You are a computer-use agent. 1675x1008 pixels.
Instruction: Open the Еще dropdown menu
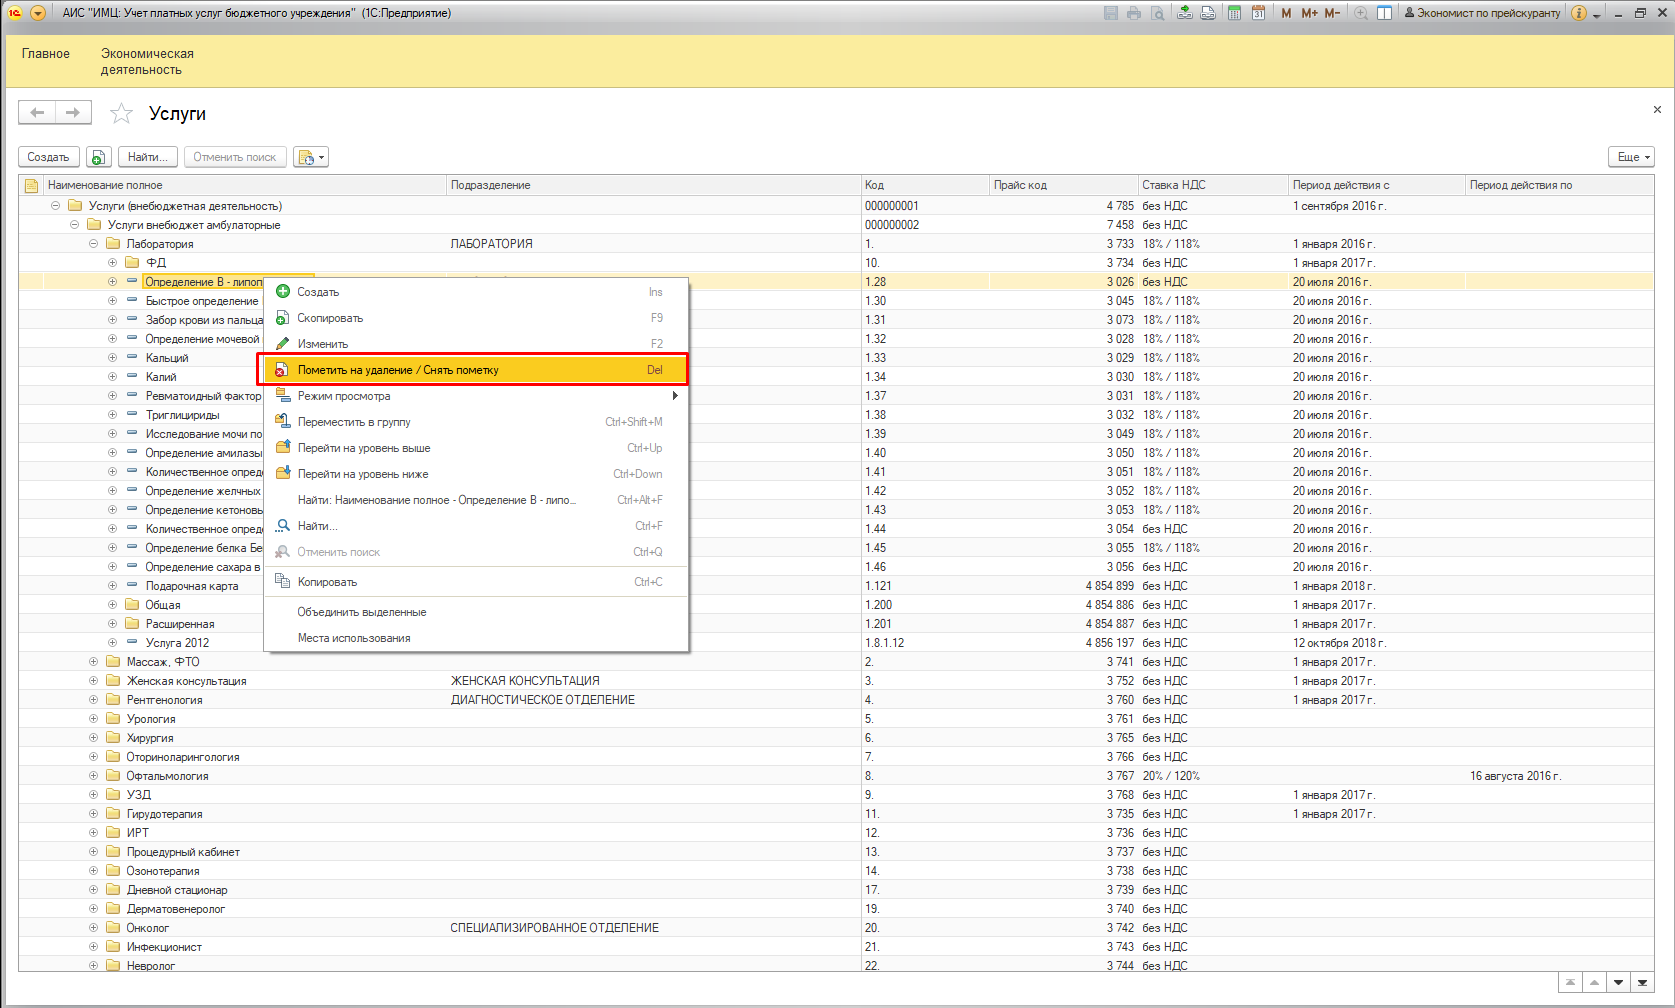click(1631, 157)
